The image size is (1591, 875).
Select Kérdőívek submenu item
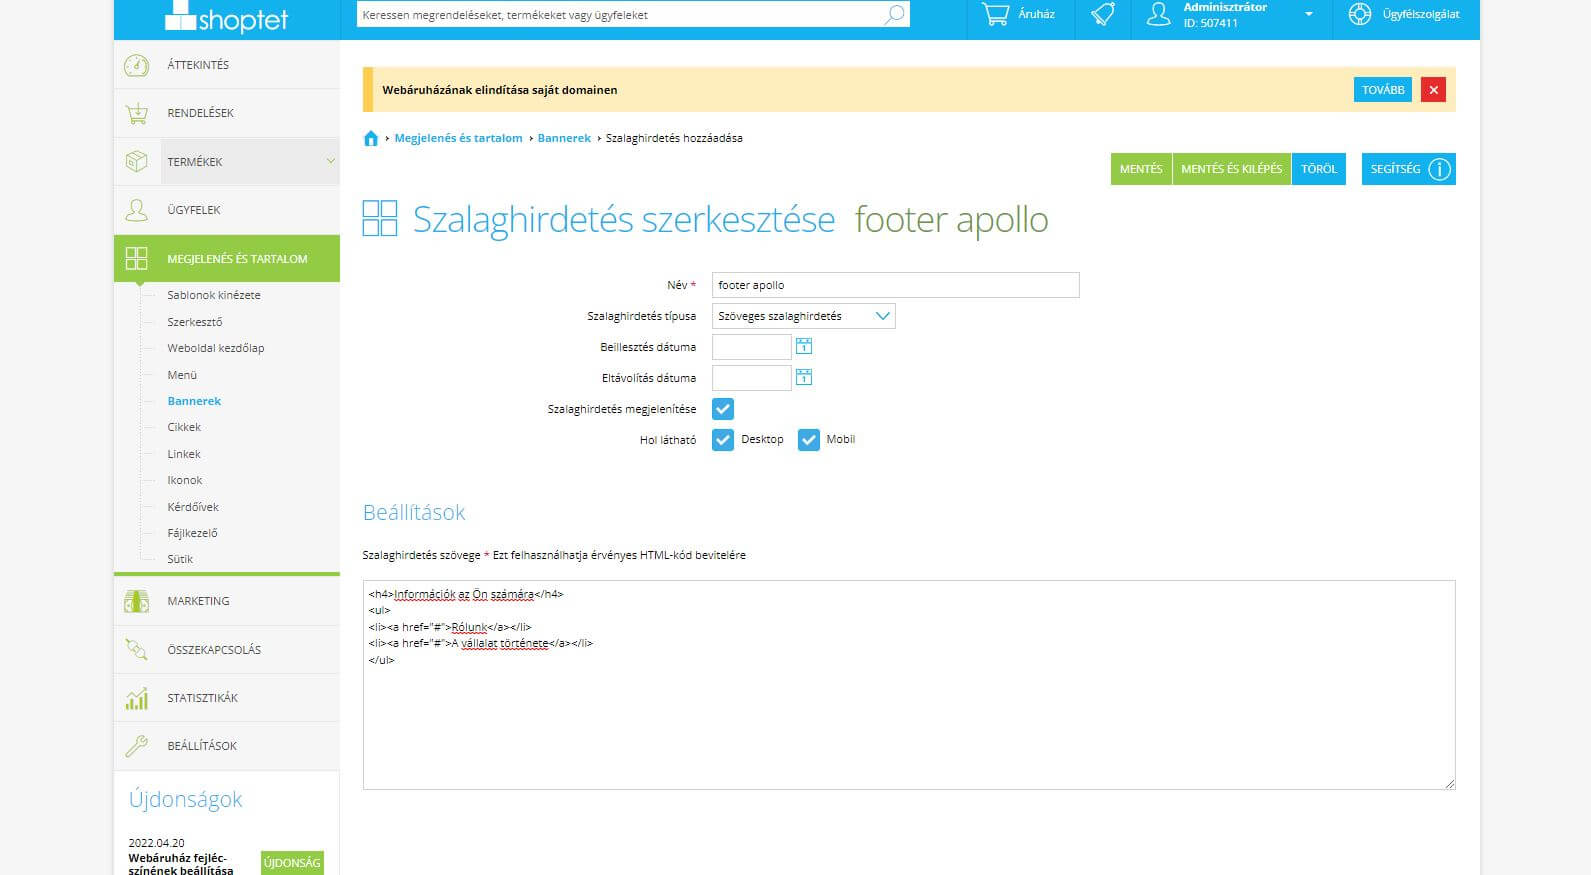coord(193,507)
